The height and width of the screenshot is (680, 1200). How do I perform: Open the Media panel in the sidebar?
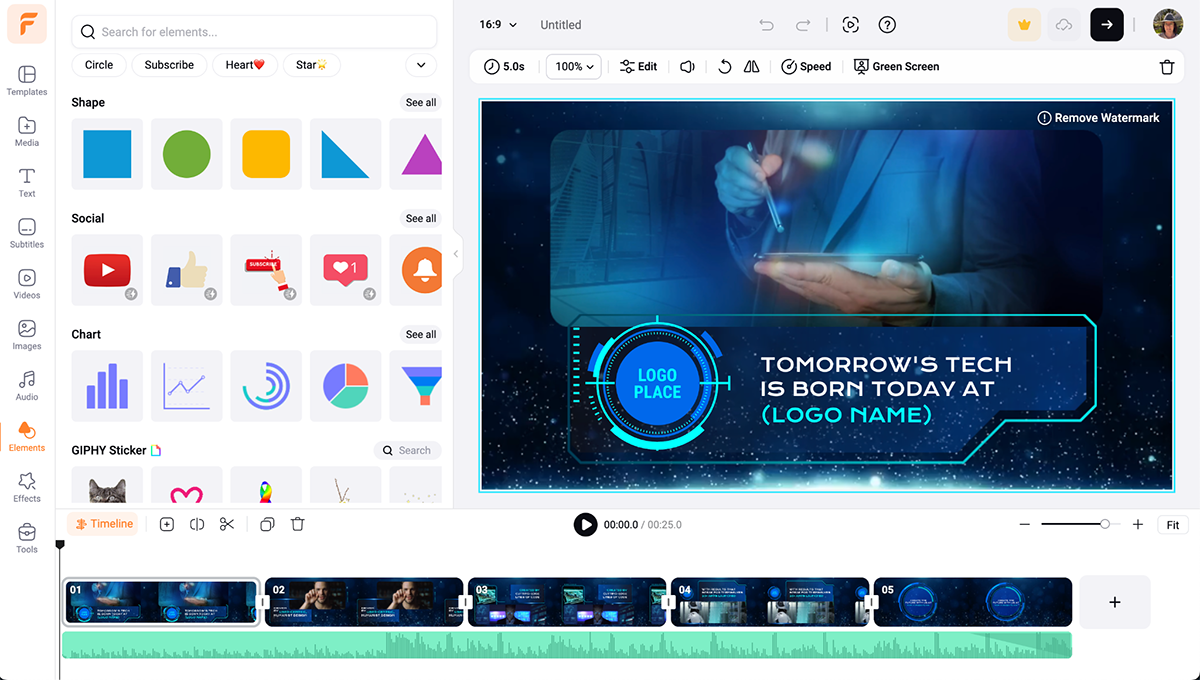click(26, 131)
